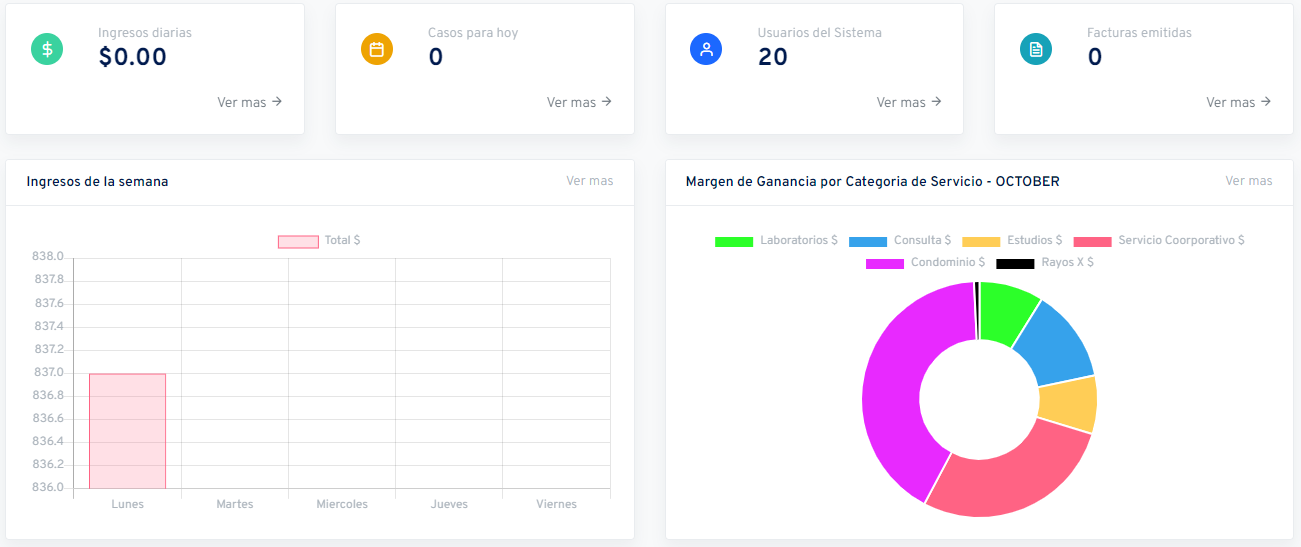
Task: Click the teal invoice document icon
Action: [x=1036, y=49]
